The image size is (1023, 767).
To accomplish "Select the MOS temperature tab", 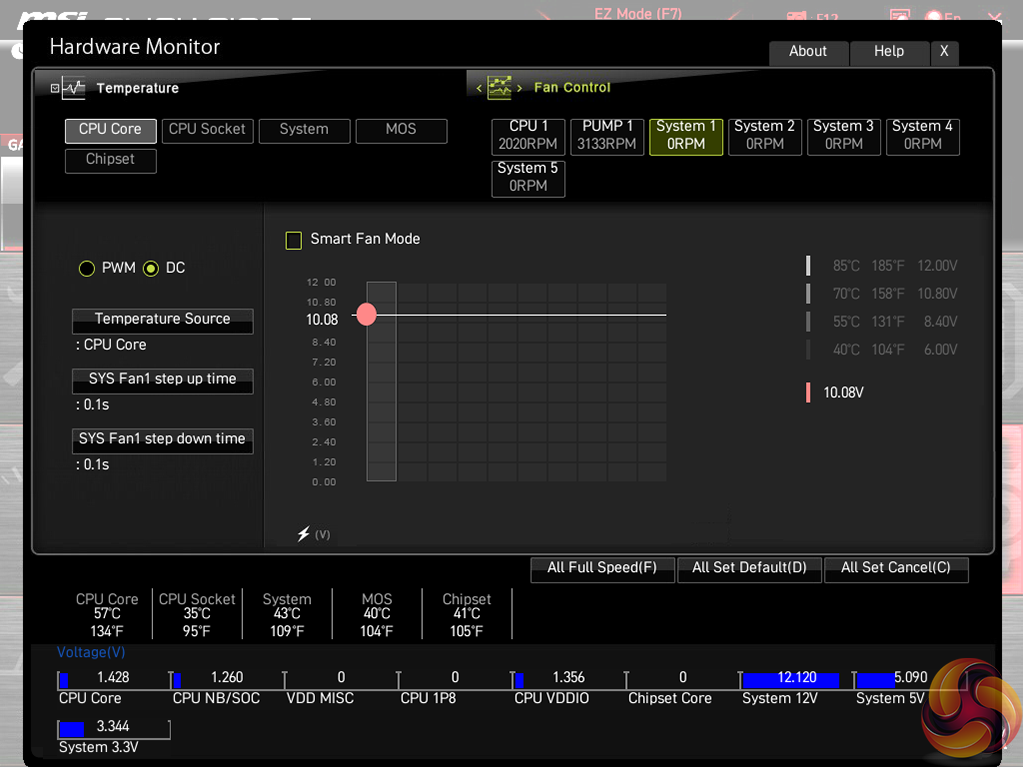I will click(x=401, y=130).
